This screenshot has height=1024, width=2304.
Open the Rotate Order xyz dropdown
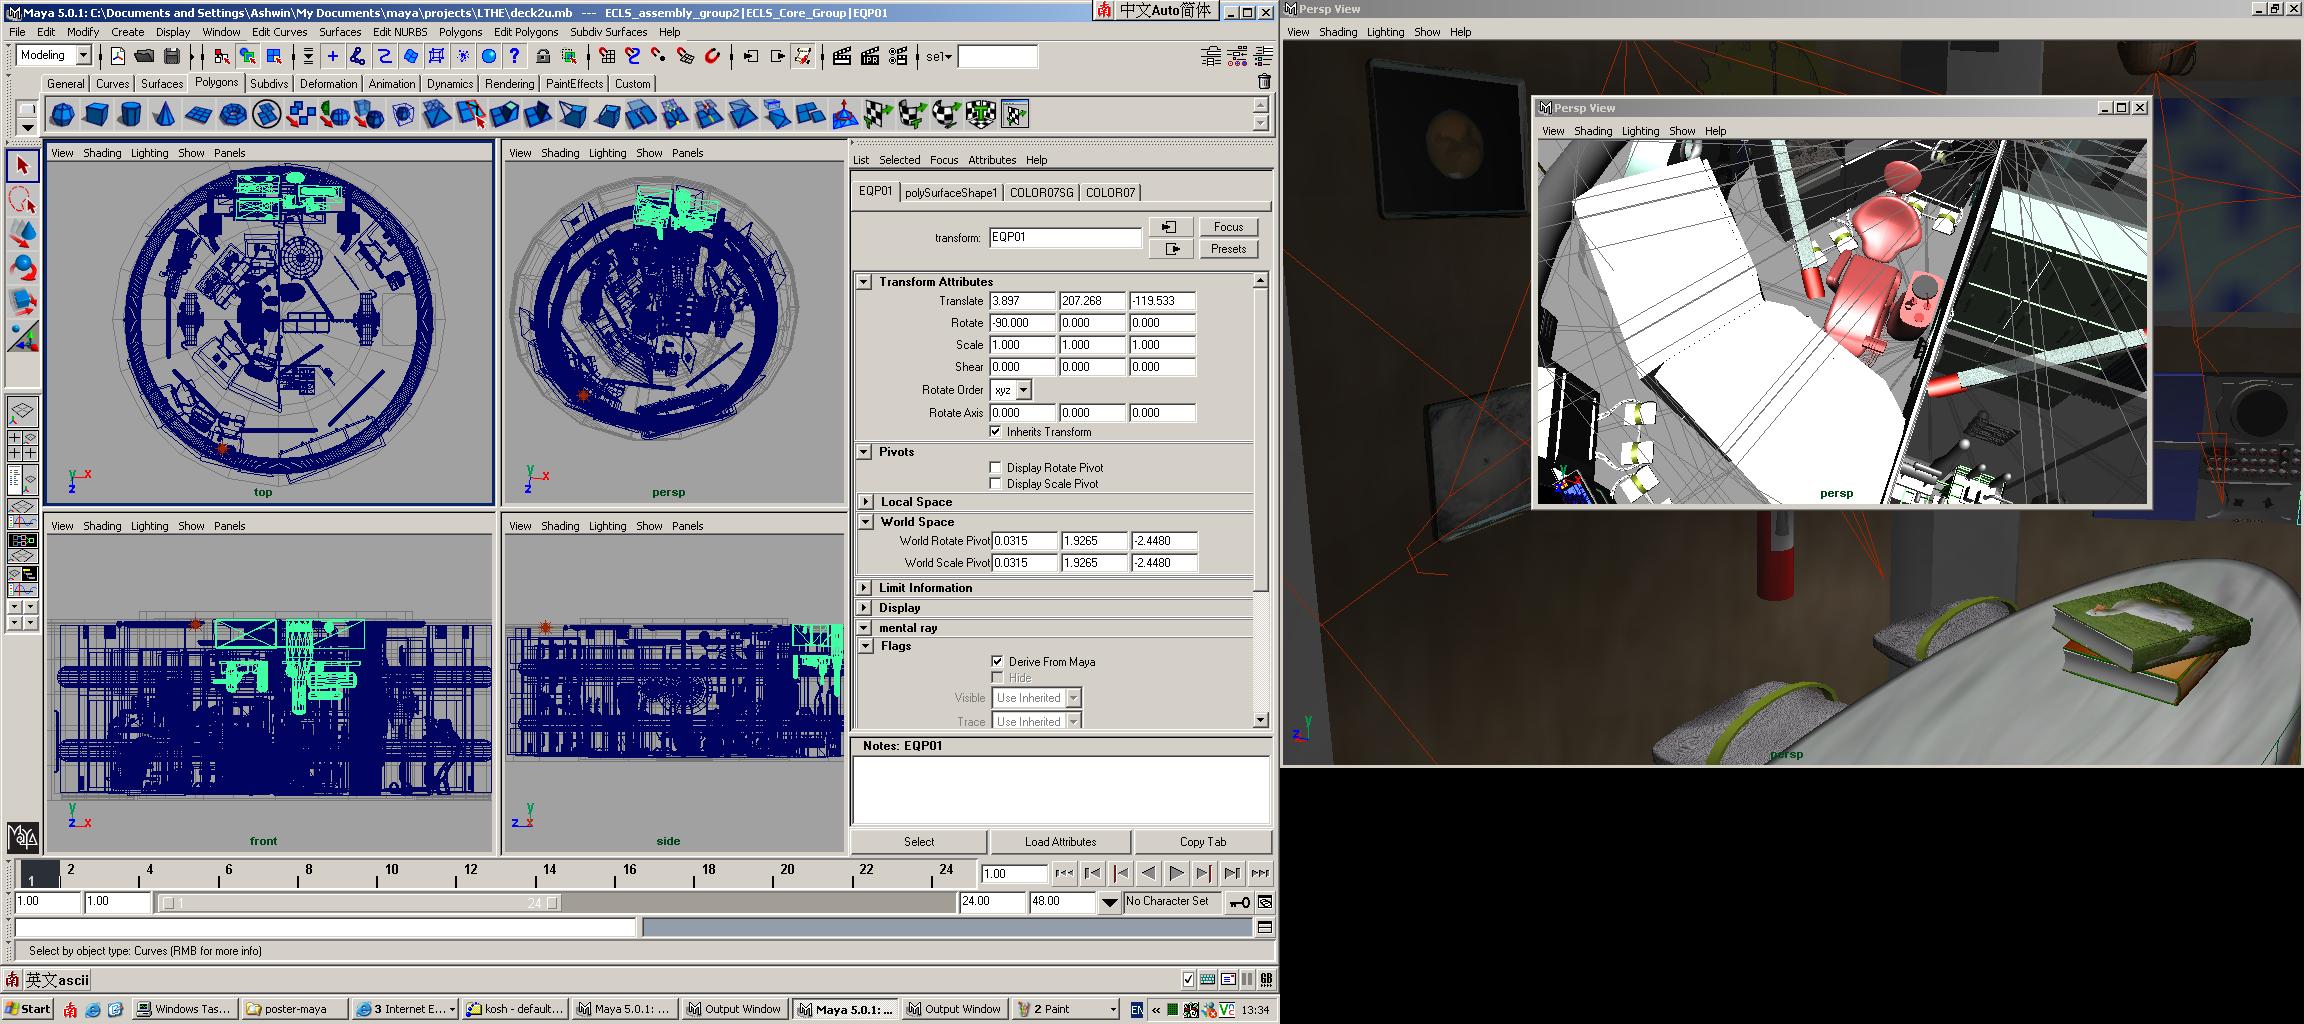(x=1010, y=390)
